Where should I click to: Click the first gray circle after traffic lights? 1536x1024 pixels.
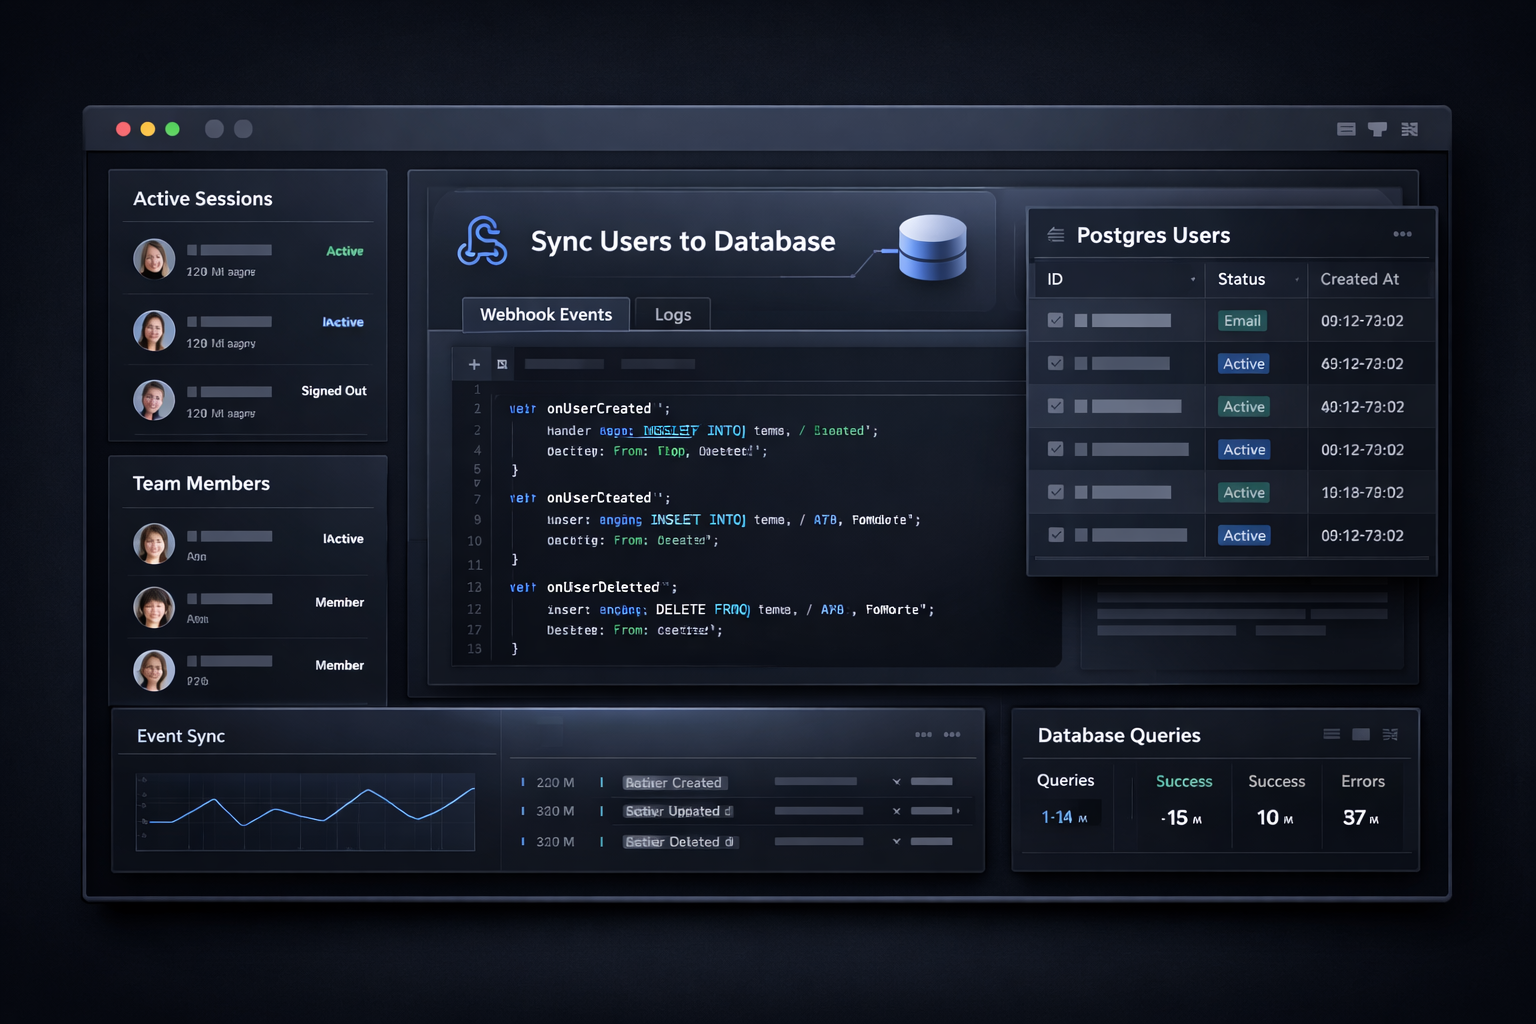pyautogui.click(x=214, y=129)
